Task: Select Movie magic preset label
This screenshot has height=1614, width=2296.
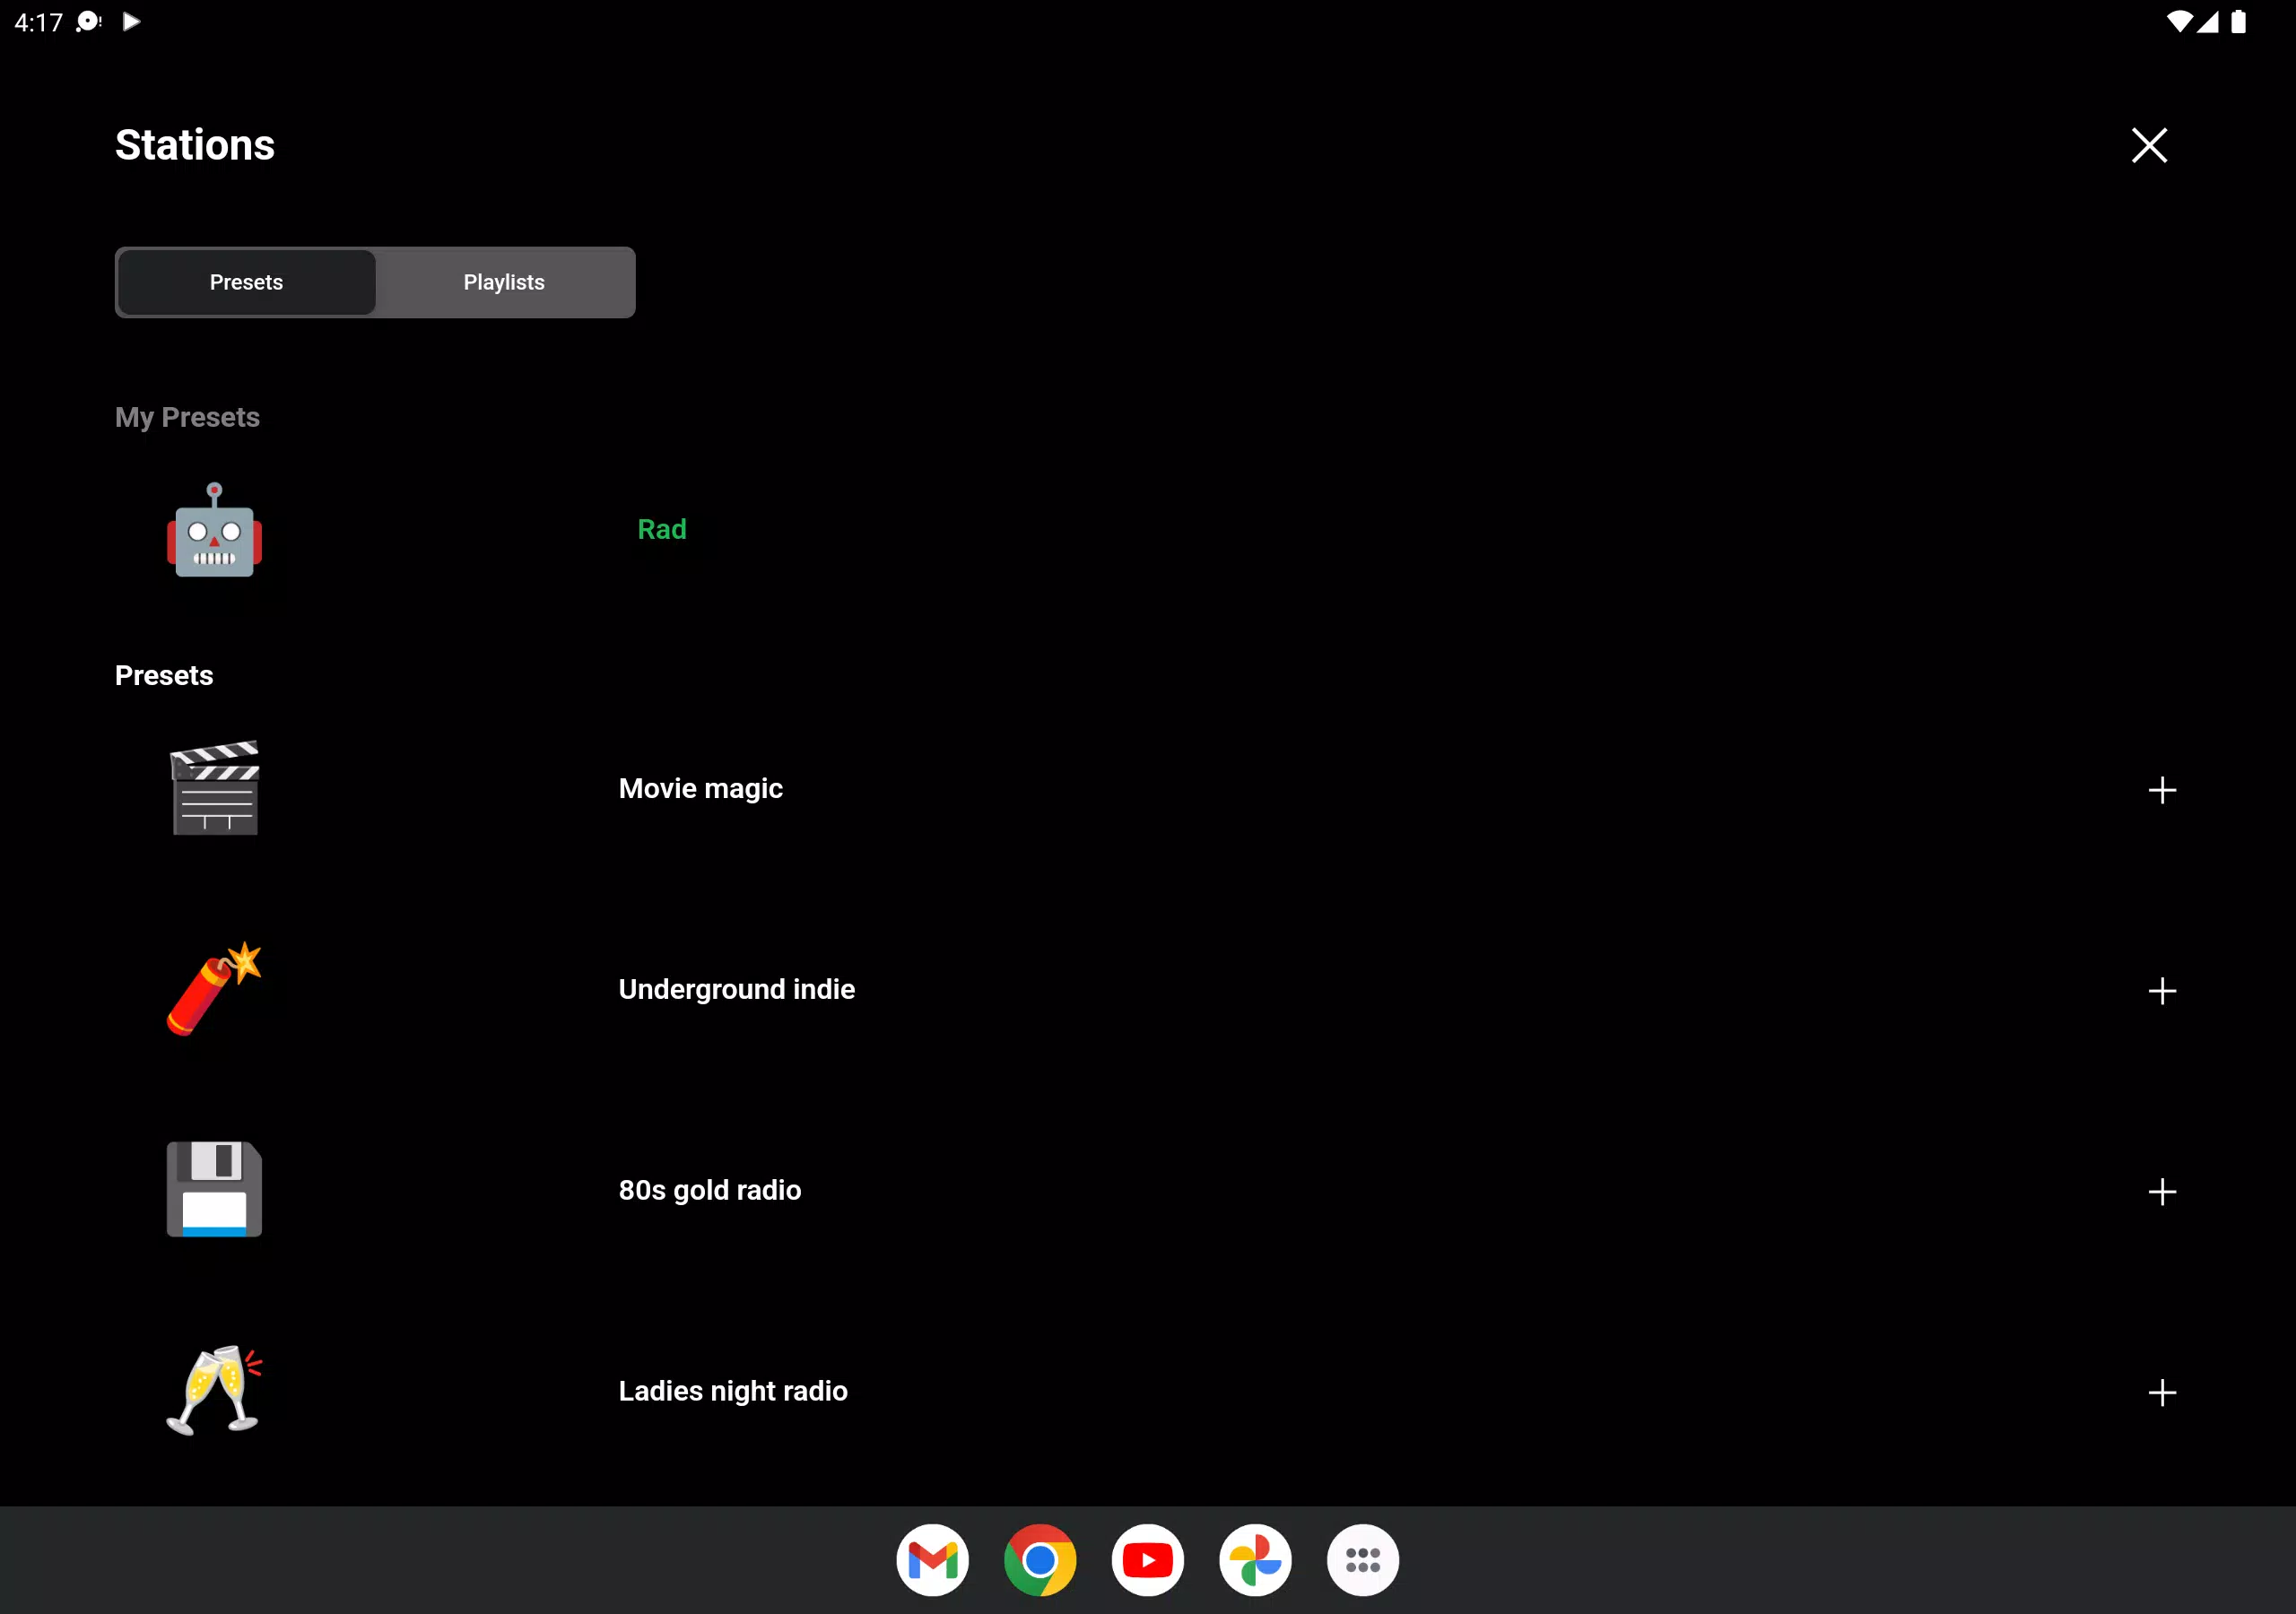Action: point(700,788)
